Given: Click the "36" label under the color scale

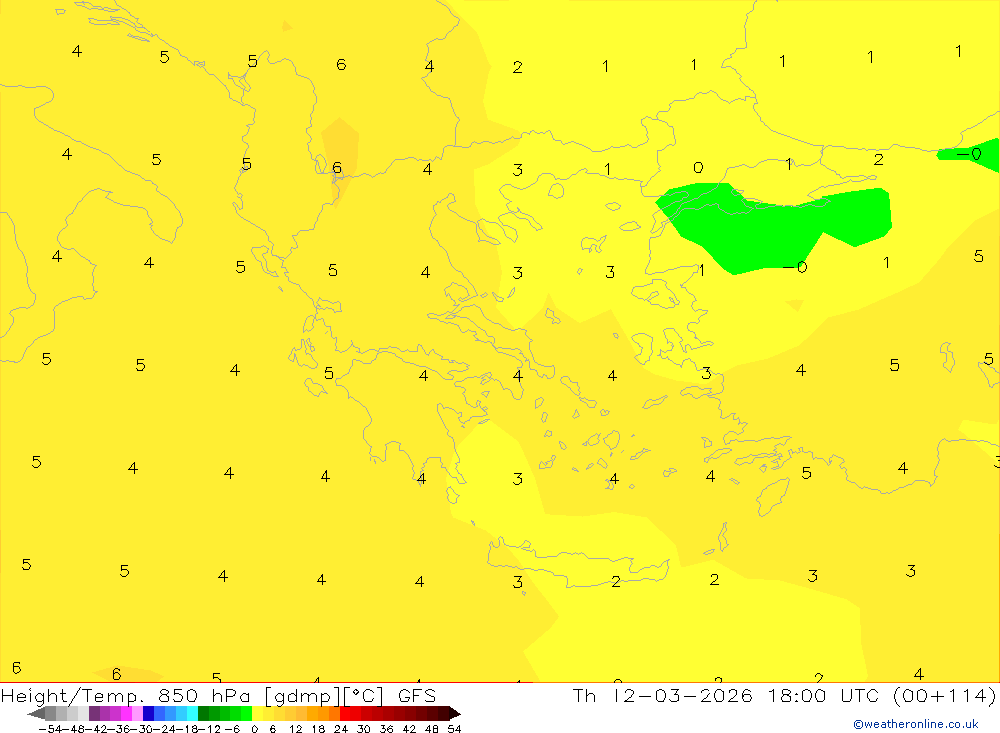Looking at the screenshot, I should tap(386, 729).
